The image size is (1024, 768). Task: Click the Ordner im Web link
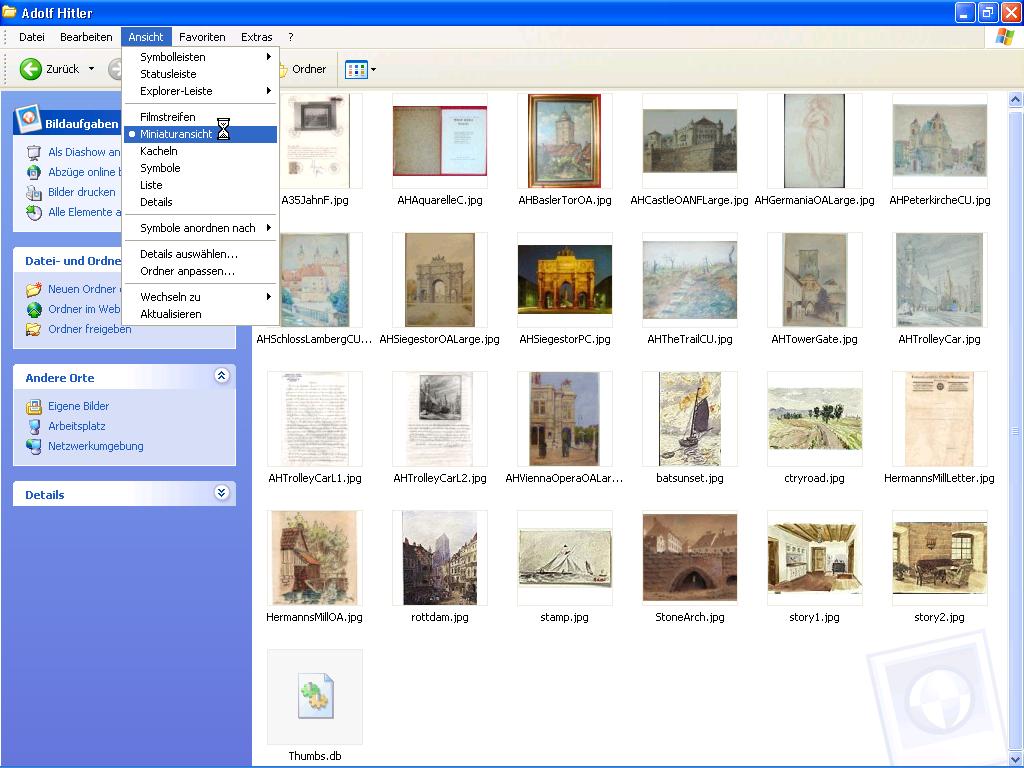[84, 309]
